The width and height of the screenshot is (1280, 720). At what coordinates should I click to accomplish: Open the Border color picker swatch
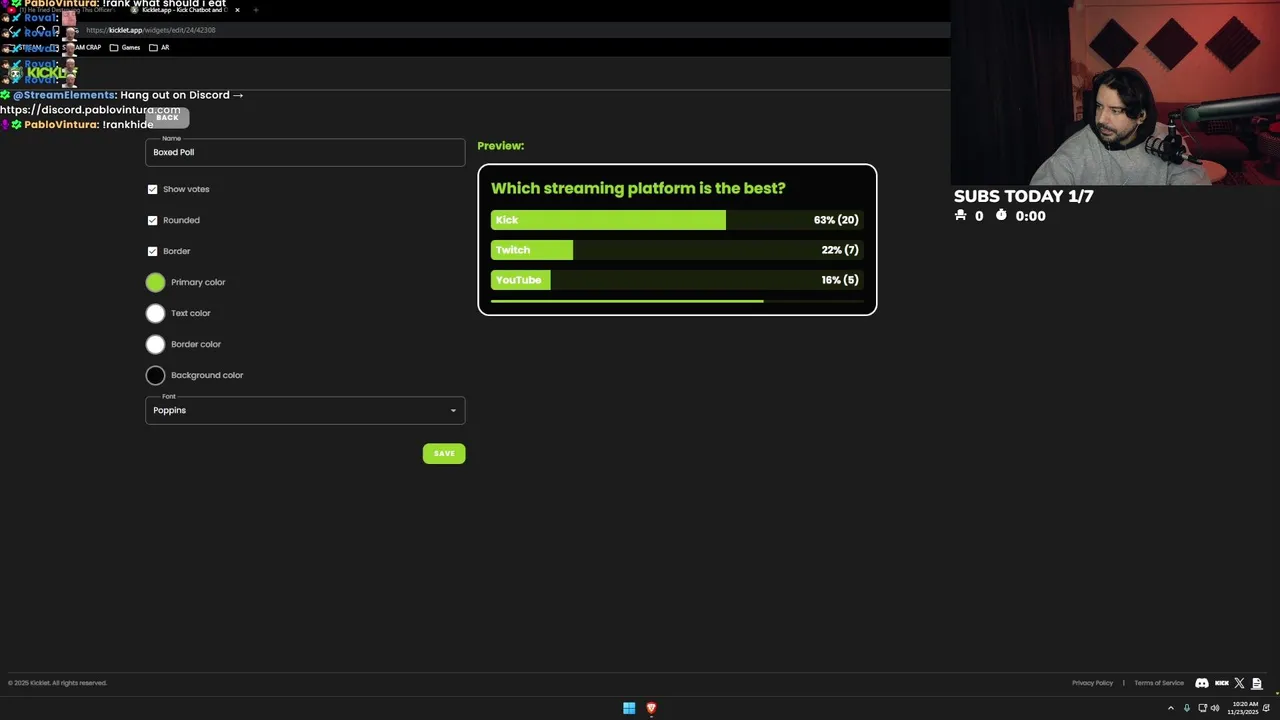tap(155, 344)
